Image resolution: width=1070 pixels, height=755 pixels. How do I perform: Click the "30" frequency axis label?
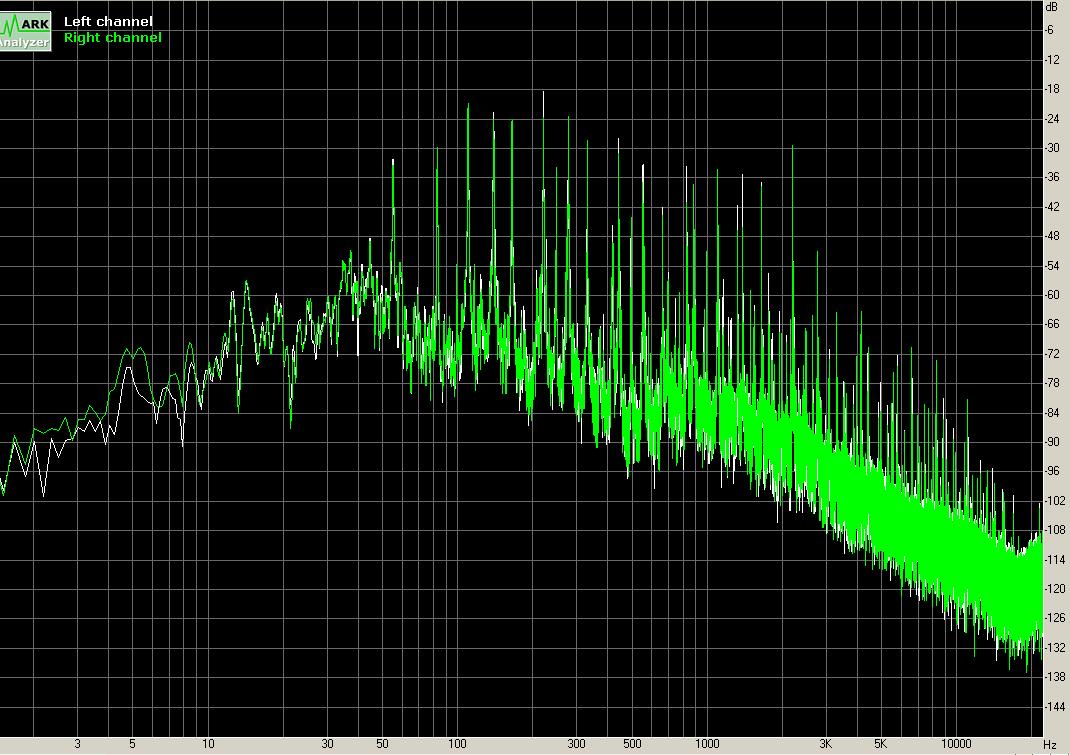click(x=328, y=744)
